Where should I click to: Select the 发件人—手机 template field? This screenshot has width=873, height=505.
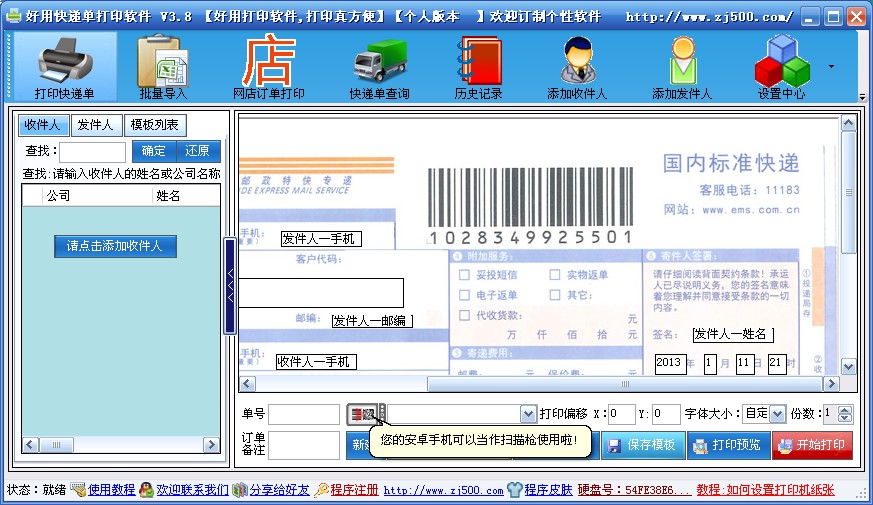(321, 239)
